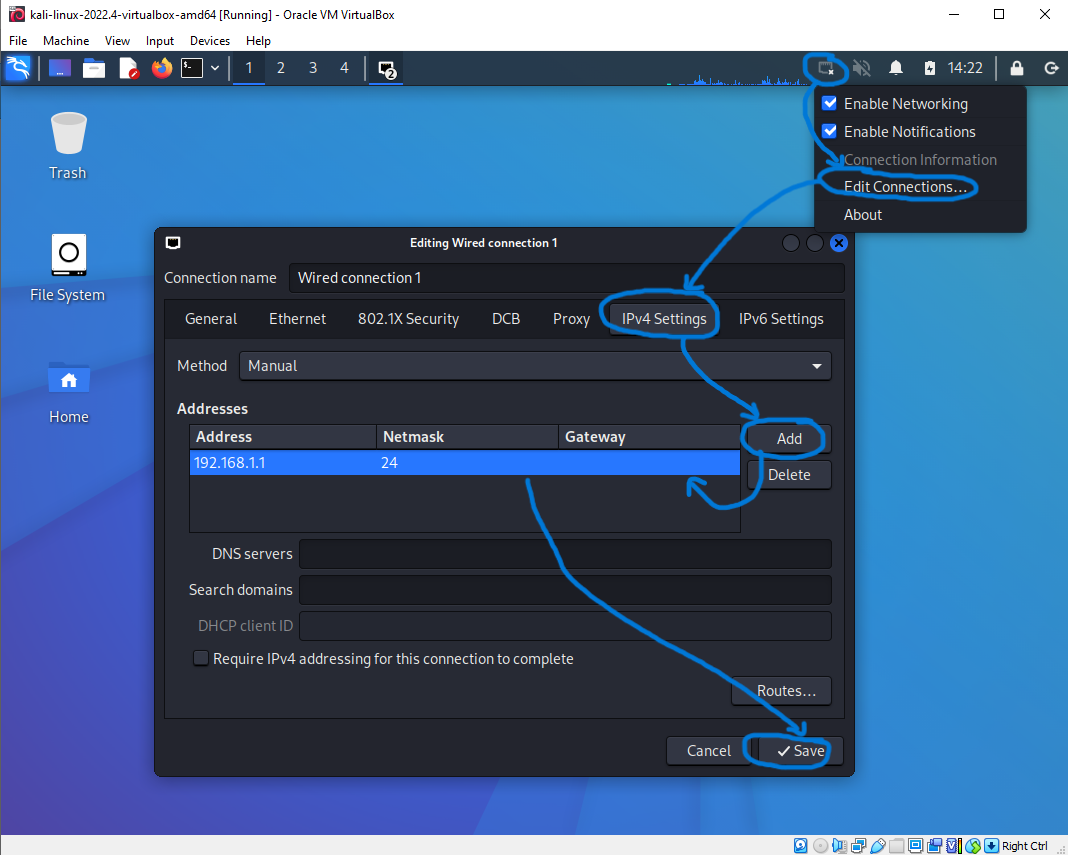Screen dimensions: 1068x855
Task: Click the muted volume icon
Action: (861, 68)
